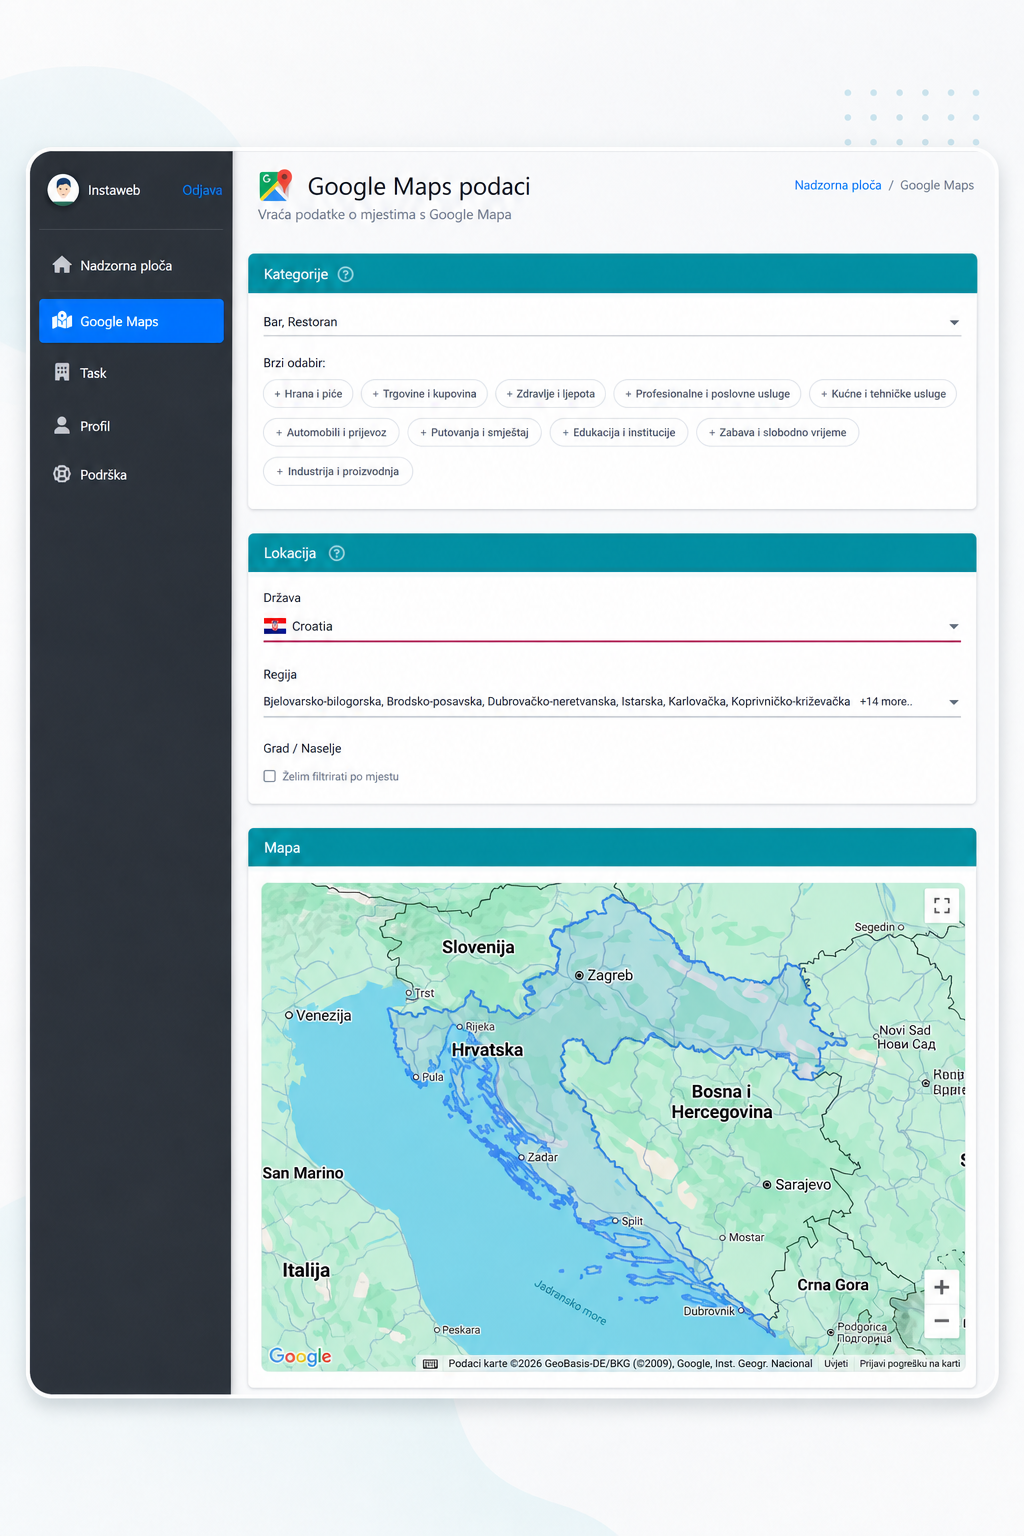The height and width of the screenshot is (1536, 1024).
Task: Click the Odjava logout link
Action: [x=202, y=190]
